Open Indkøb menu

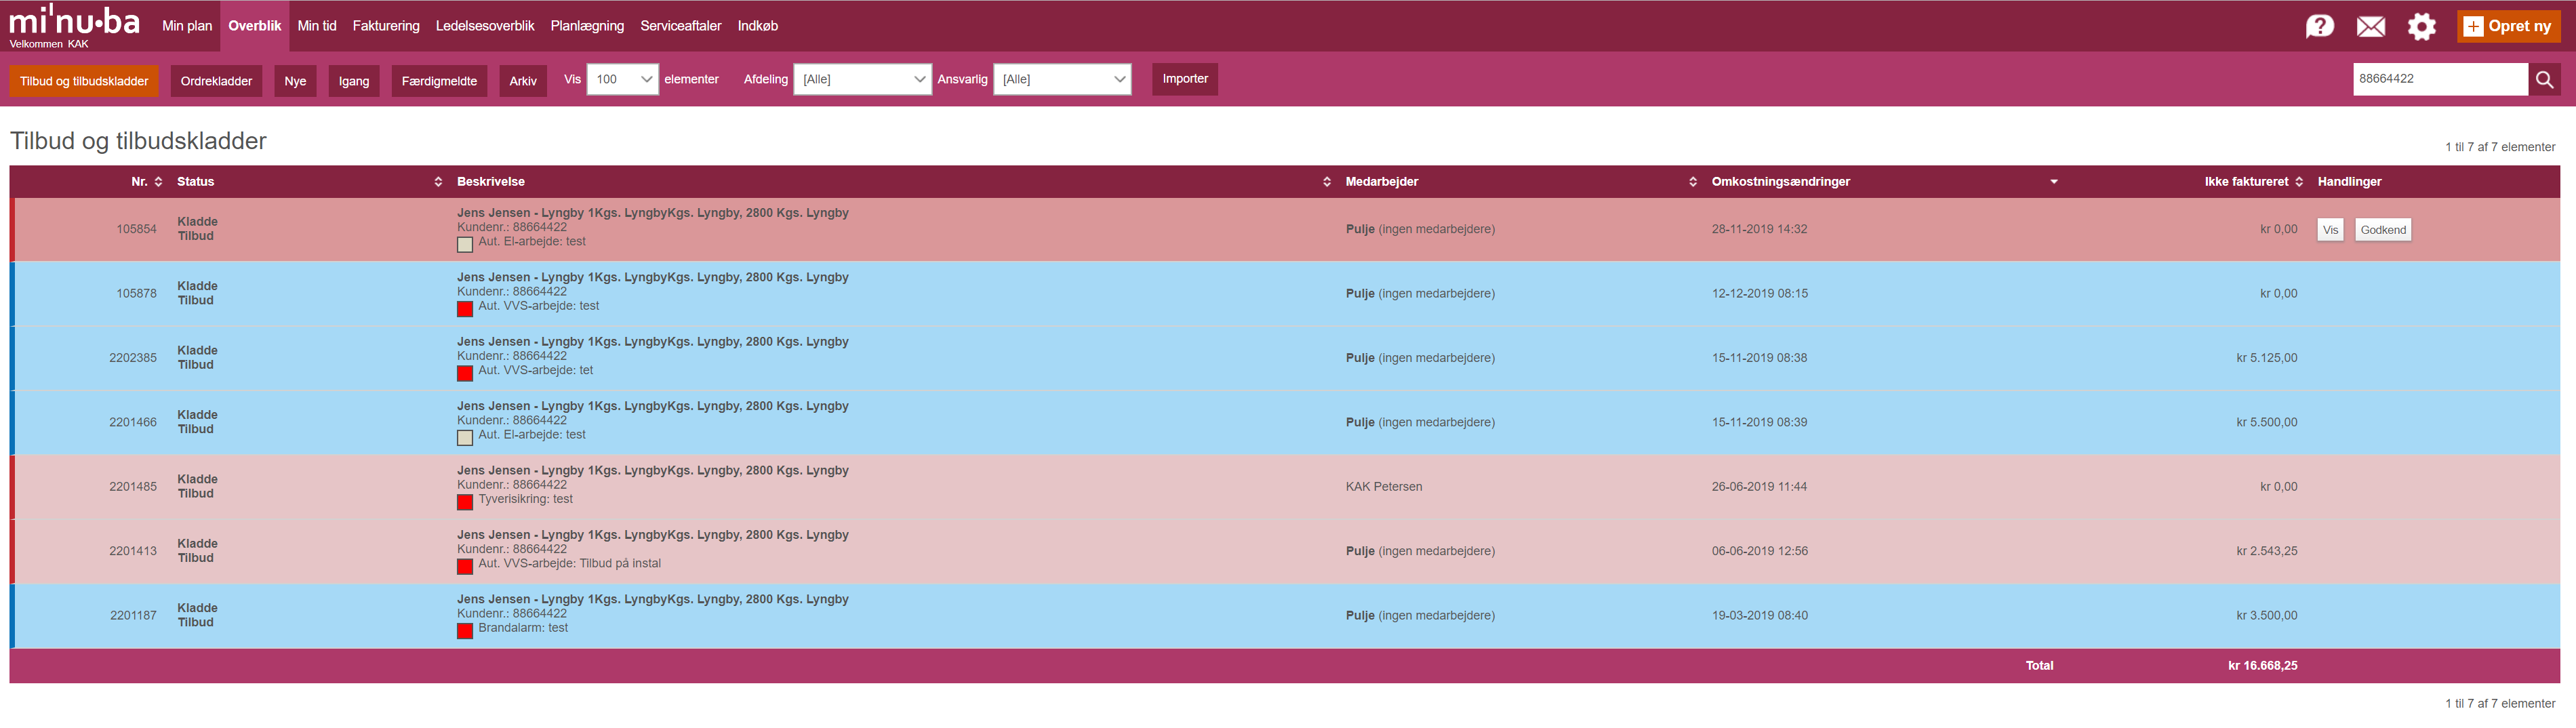758,26
